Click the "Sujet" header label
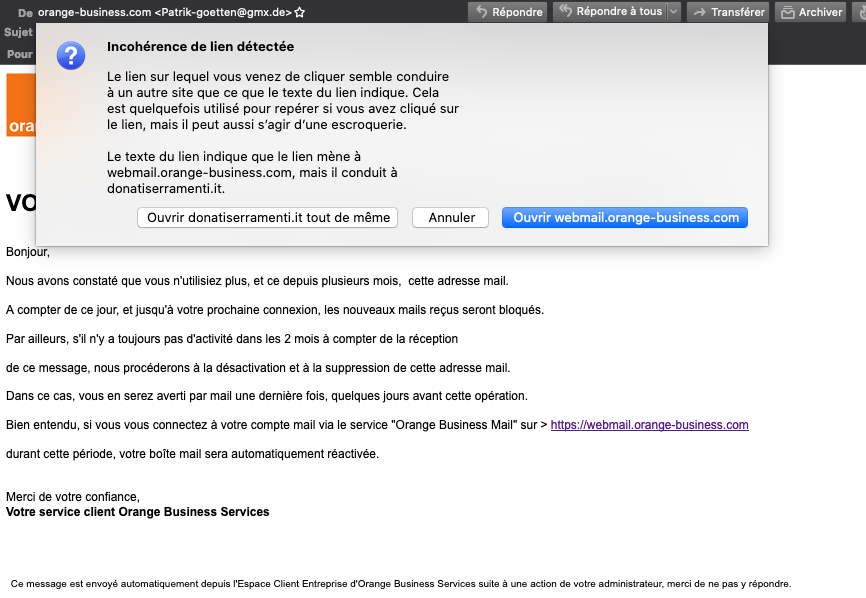This screenshot has width=866, height=598. coord(18,33)
